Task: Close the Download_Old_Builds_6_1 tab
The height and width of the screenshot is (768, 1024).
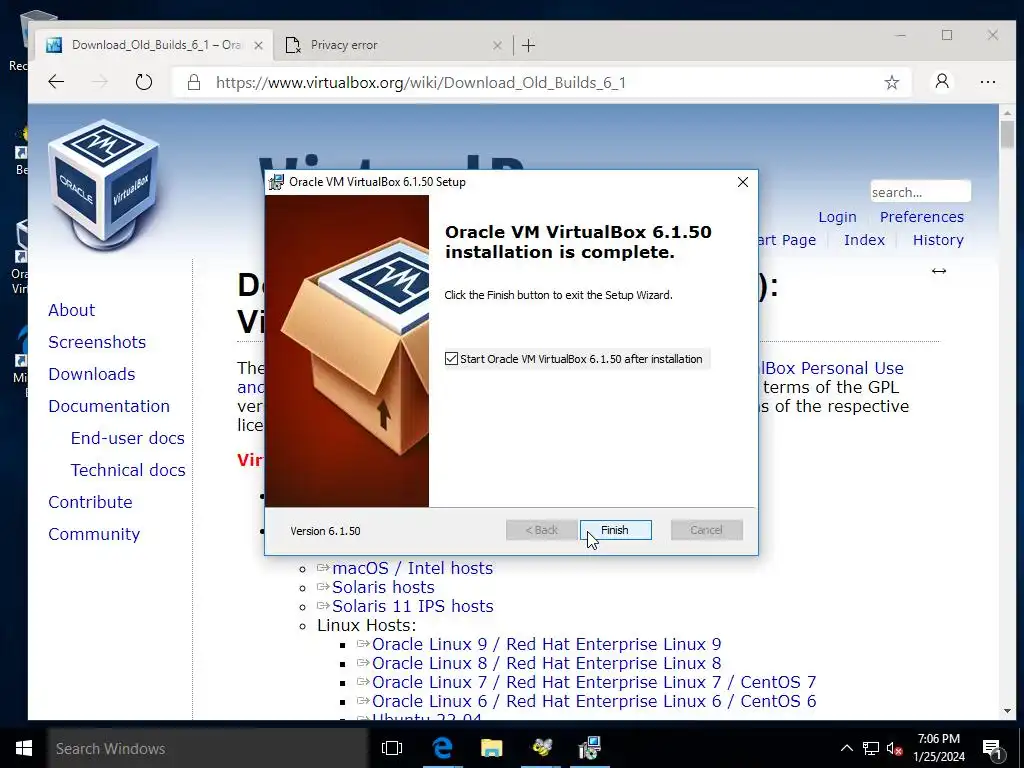Action: click(x=259, y=46)
